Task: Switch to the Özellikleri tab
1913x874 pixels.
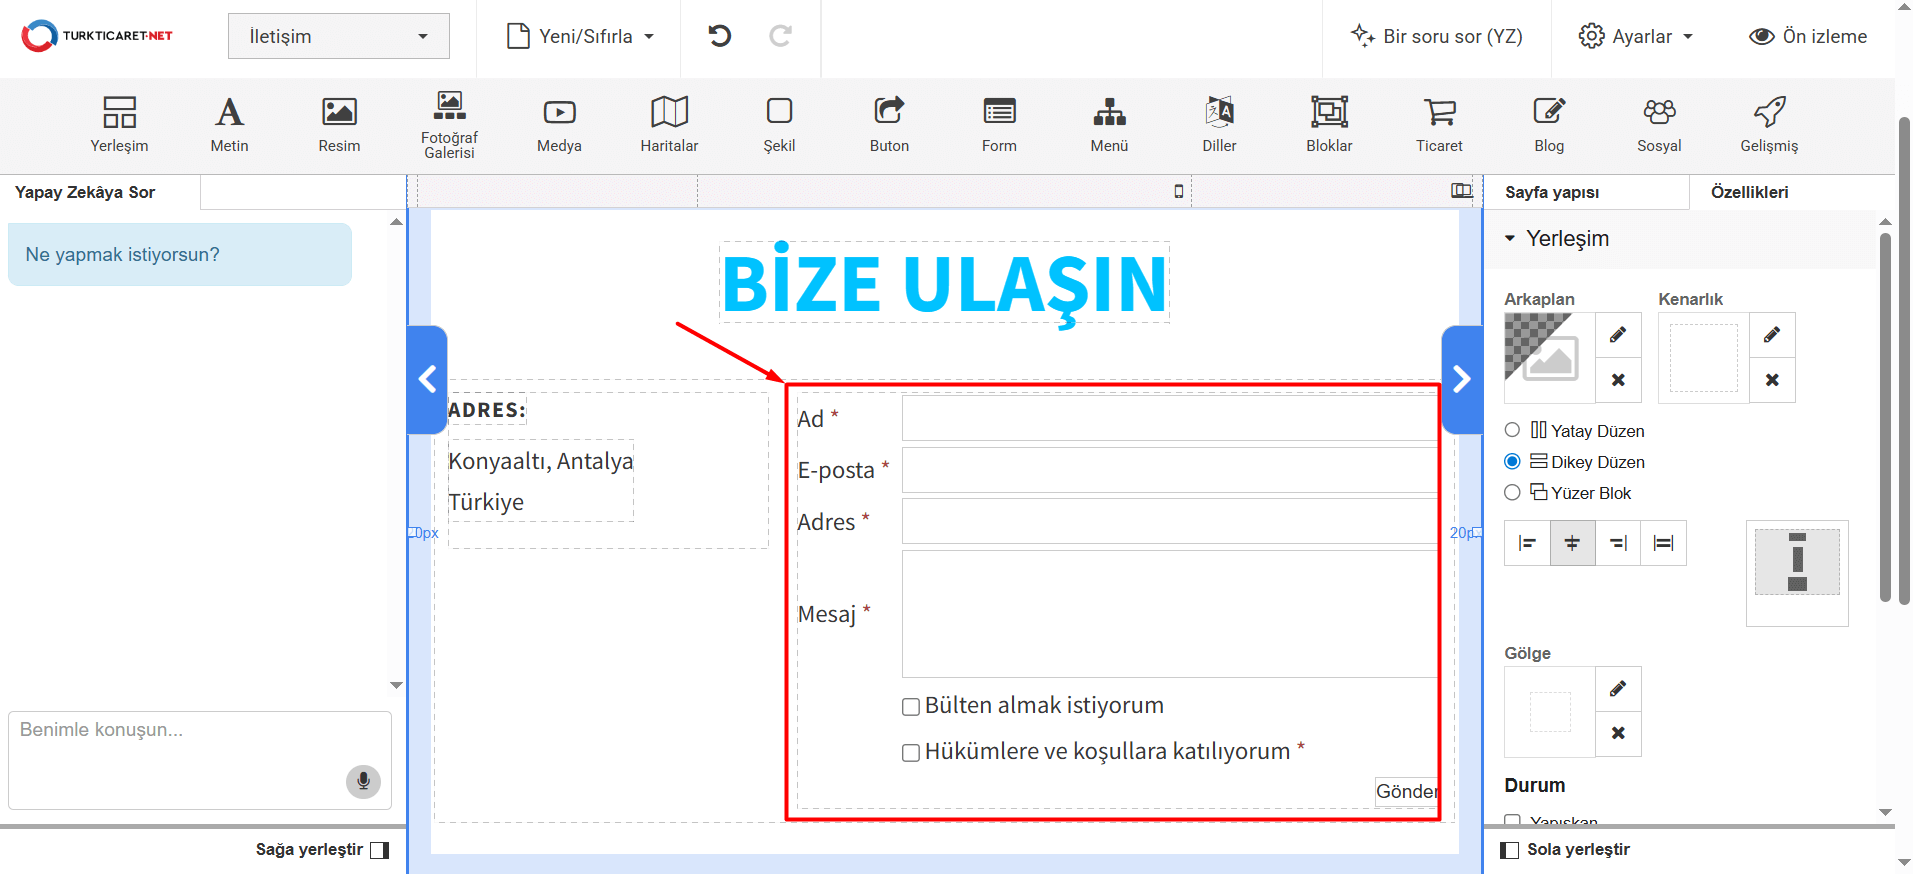Action: [1749, 192]
